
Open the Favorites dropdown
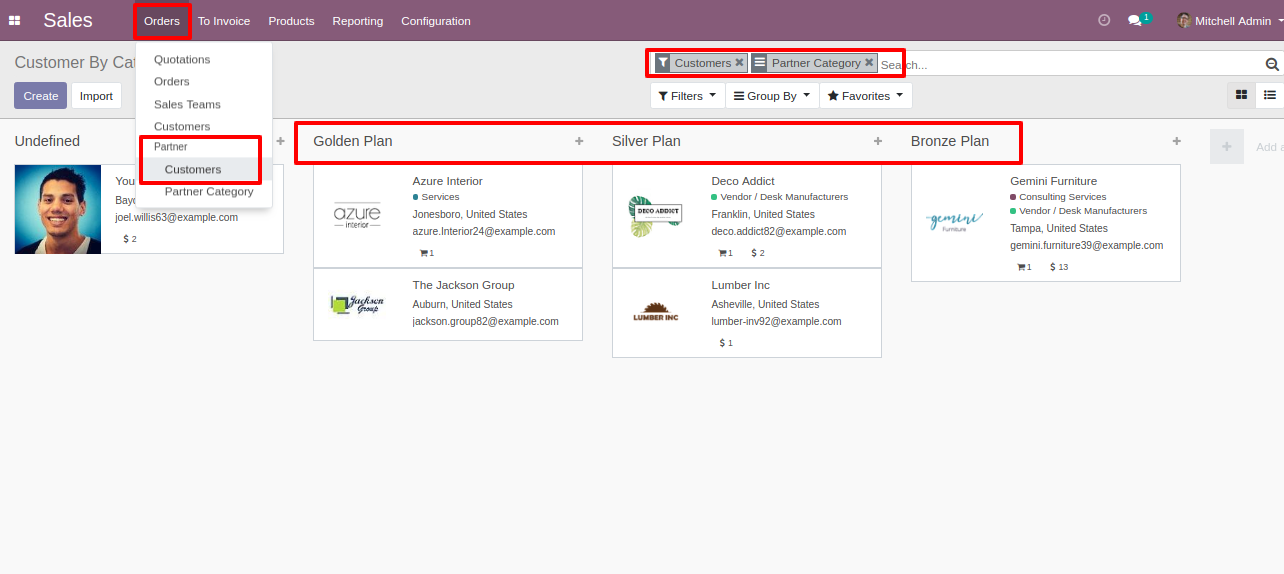pos(866,96)
